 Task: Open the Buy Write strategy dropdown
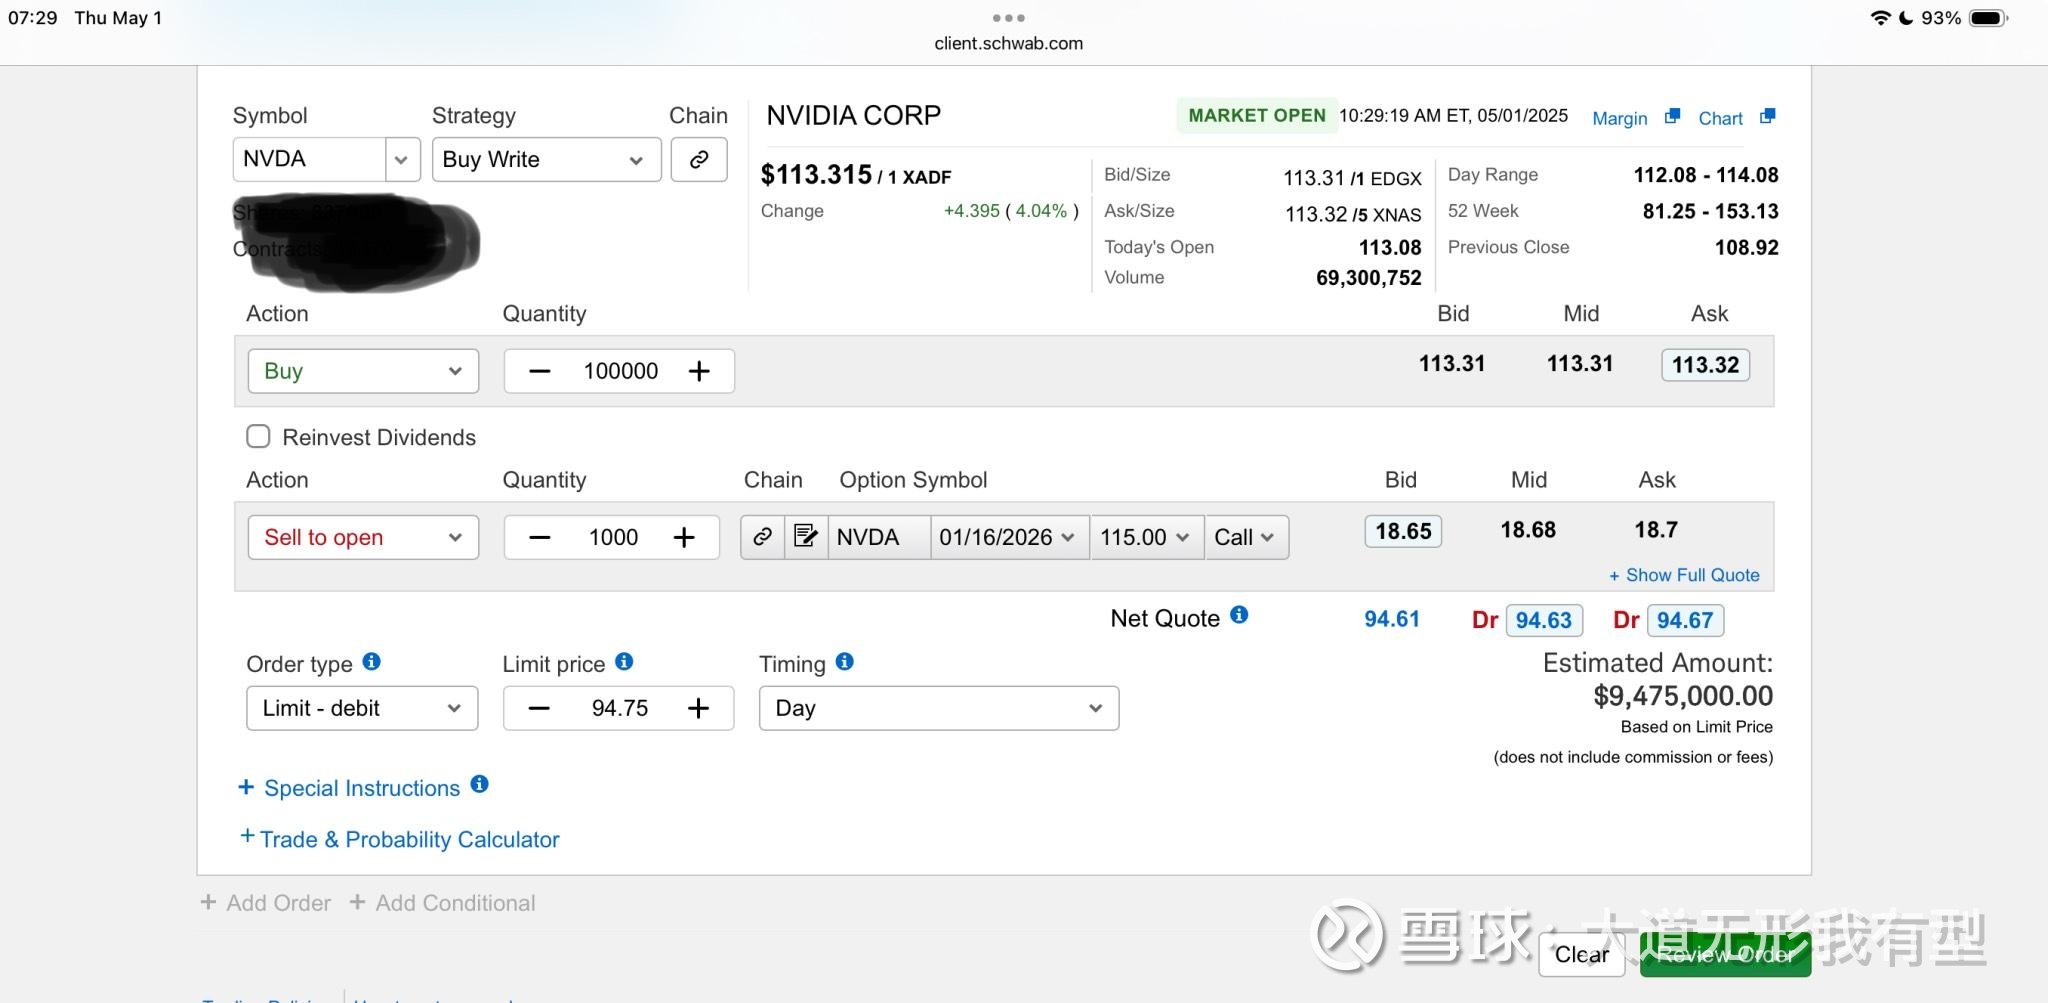[546, 159]
